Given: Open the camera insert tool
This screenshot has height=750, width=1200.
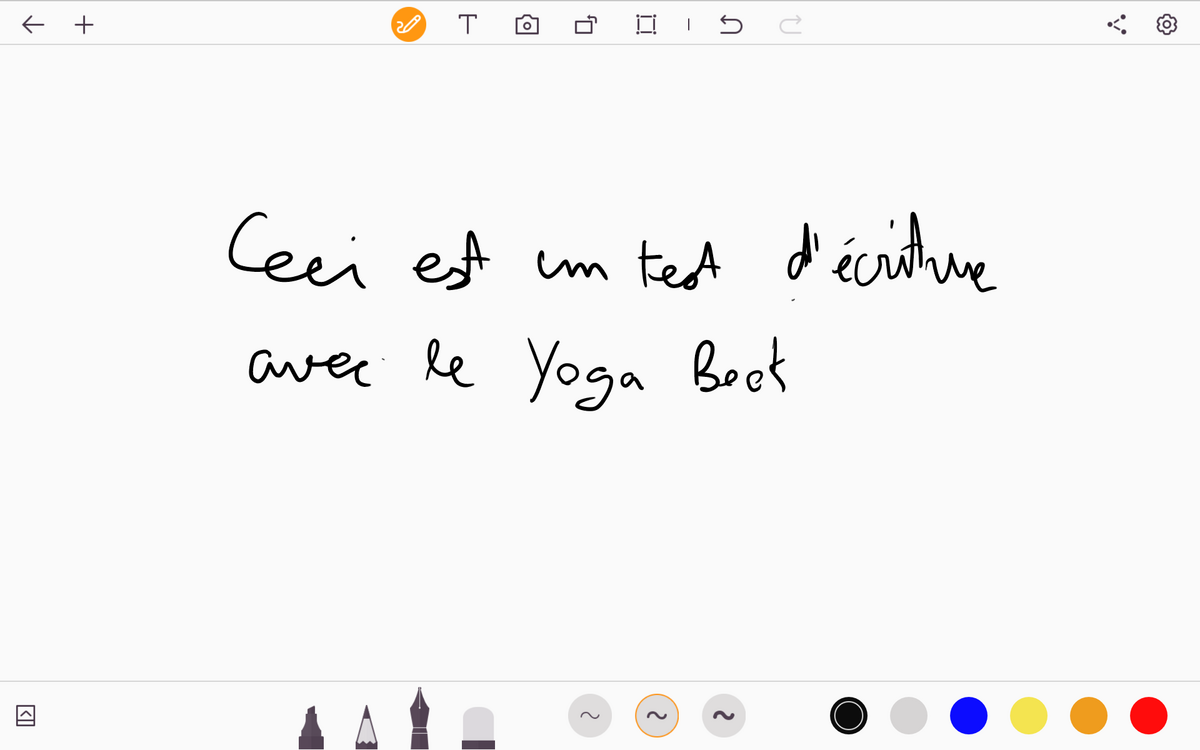Looking at the screenshot, I should click(526, 25).
